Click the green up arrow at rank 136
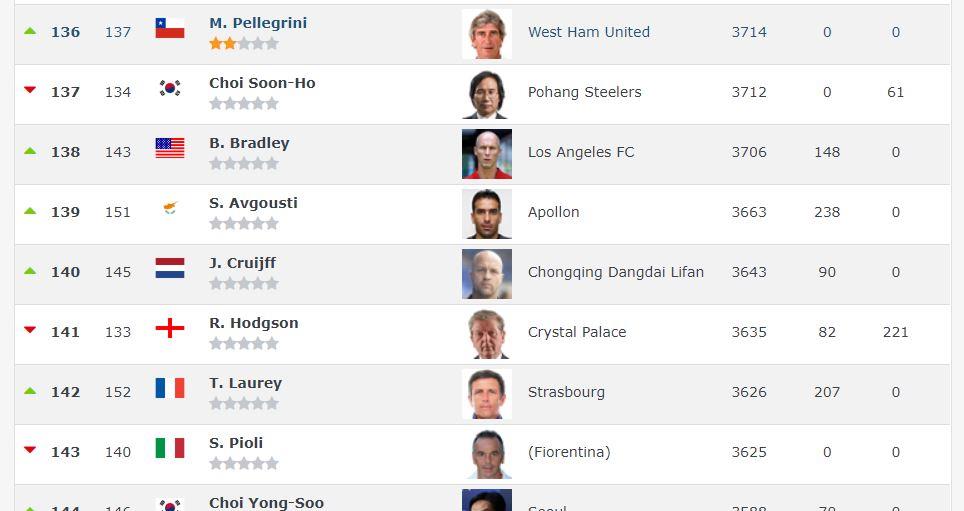The width and height of the screenshot is (964, 511). click(x=30, y=31)
